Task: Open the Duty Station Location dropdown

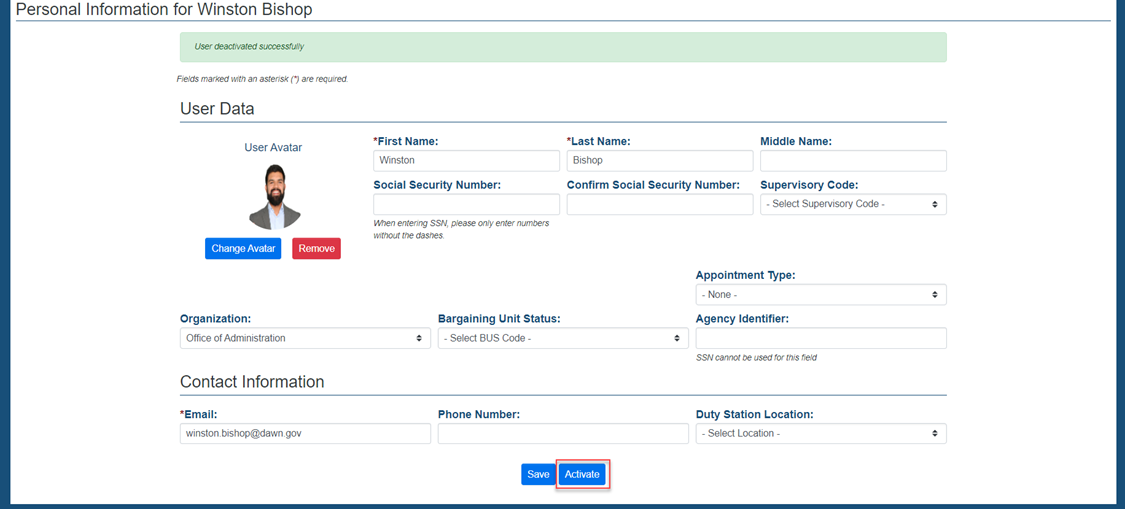Action: 821,434
